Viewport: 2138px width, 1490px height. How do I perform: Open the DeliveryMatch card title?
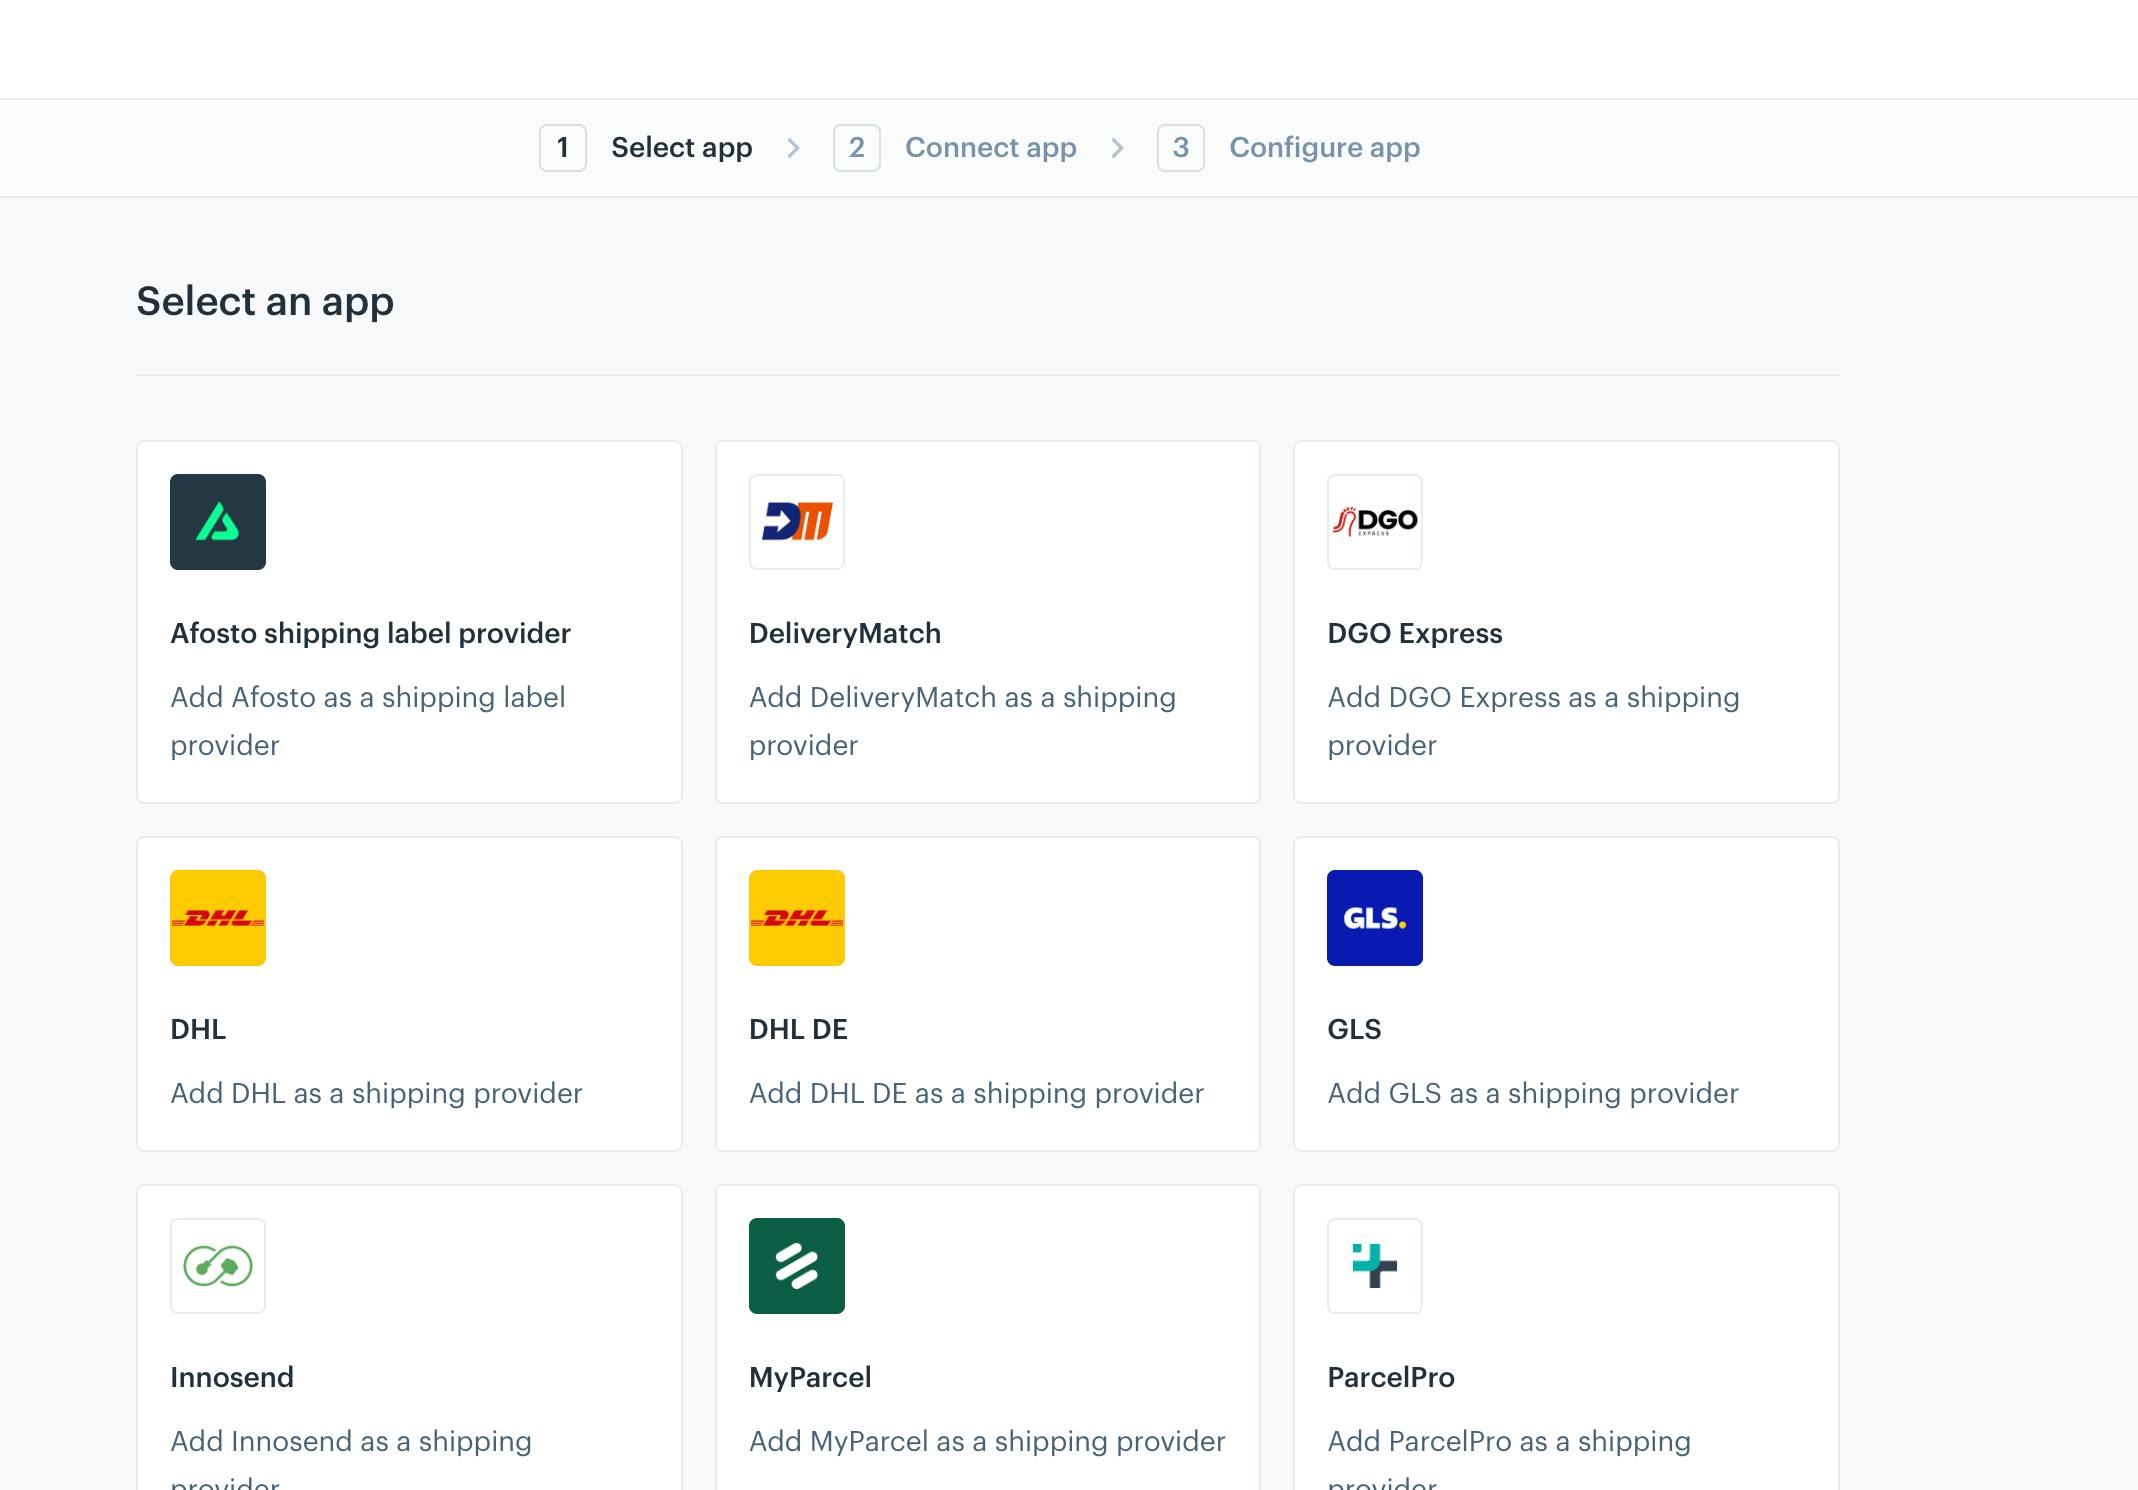coord(845,633)
